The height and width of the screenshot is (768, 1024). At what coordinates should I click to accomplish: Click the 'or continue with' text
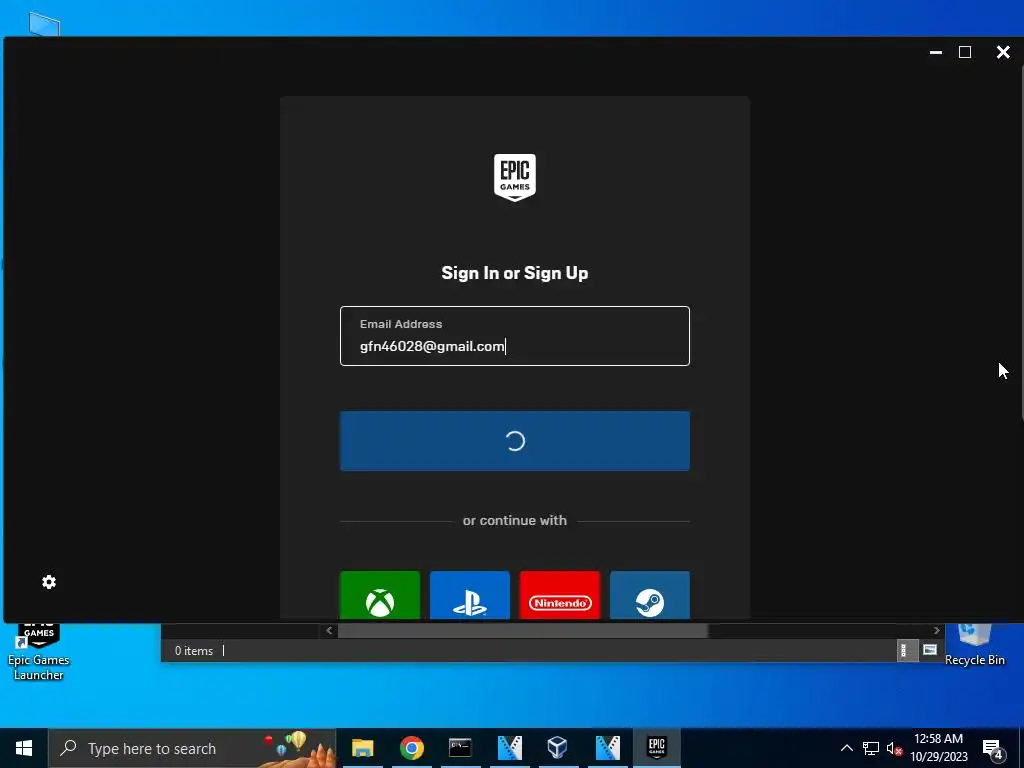click(515, 520)
